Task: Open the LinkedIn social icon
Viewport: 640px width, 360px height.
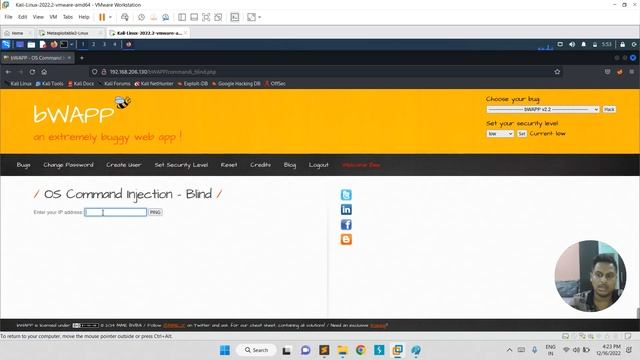Action: point(346,210)
